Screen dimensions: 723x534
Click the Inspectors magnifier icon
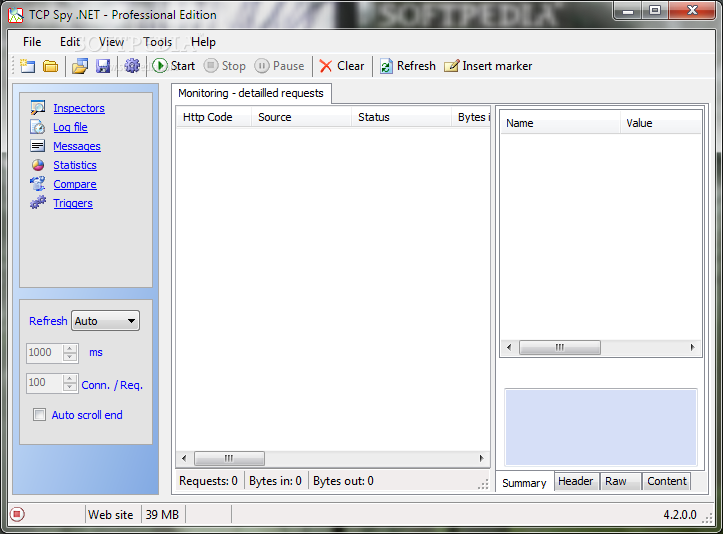coord(38,107)
